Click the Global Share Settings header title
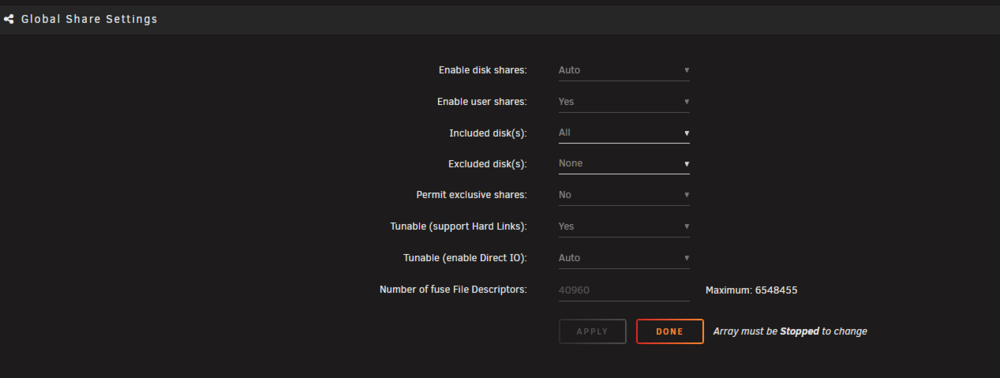The height and width of the screenshot is (378, 1000). [89, 19]
